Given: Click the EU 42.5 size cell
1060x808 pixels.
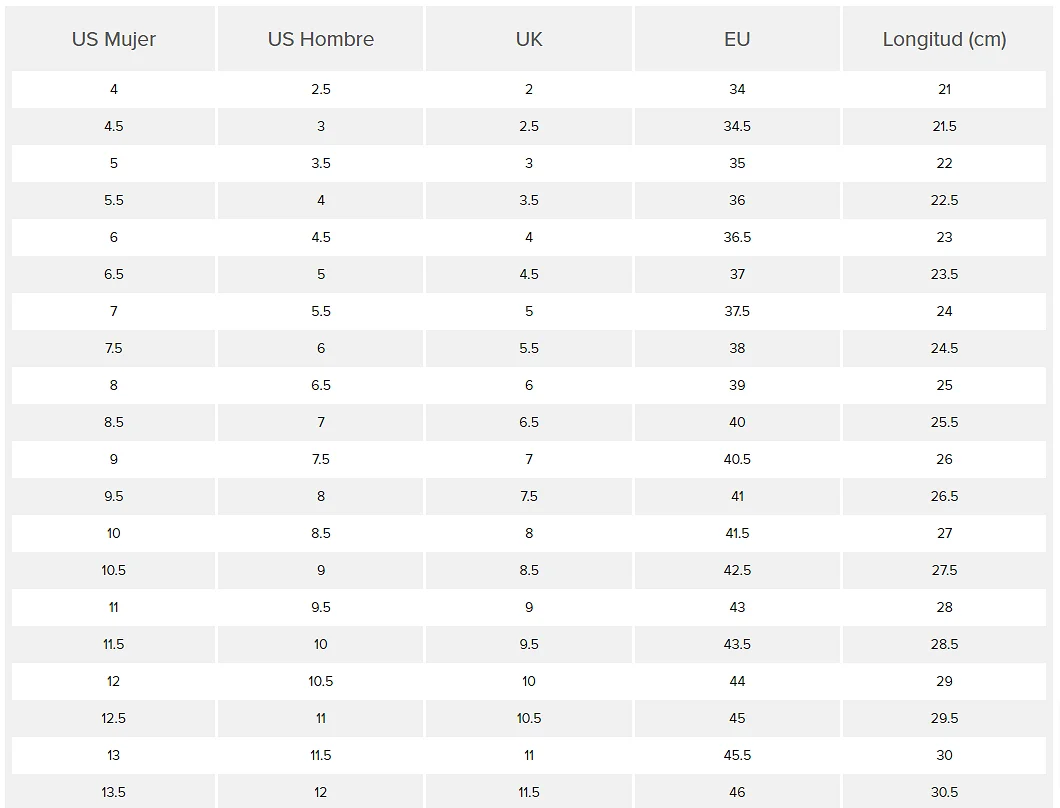Looking at the screenshot, I should (x=737, y=570).
